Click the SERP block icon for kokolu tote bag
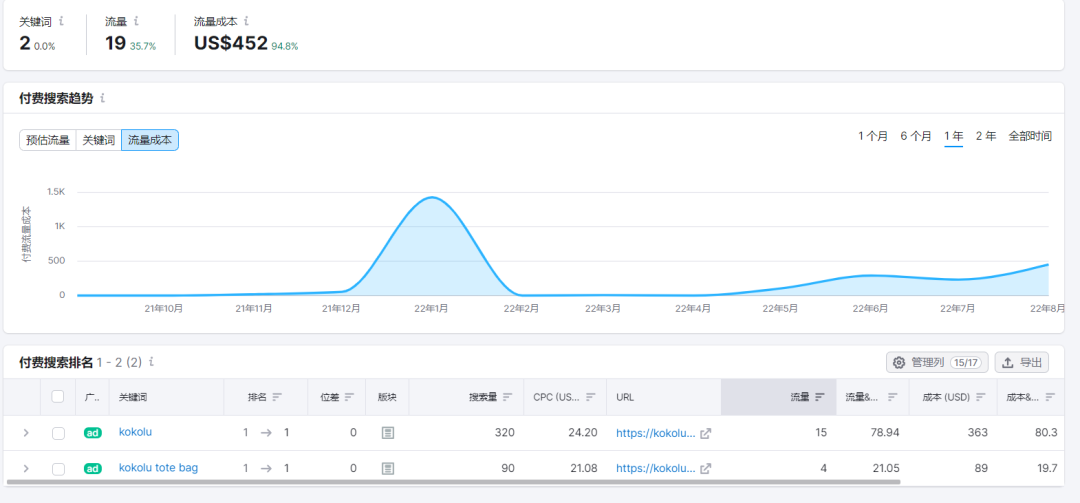This screenshot has height=503, width=1080. pos(388,468)
